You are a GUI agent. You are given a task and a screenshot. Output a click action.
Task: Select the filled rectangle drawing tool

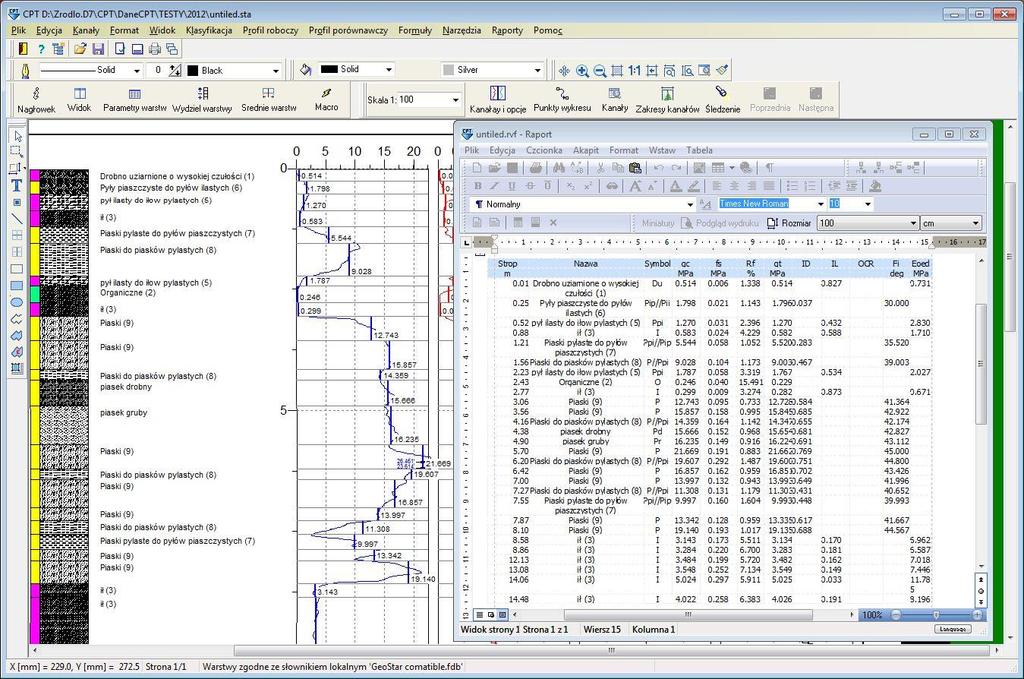[x=17, y=285]
